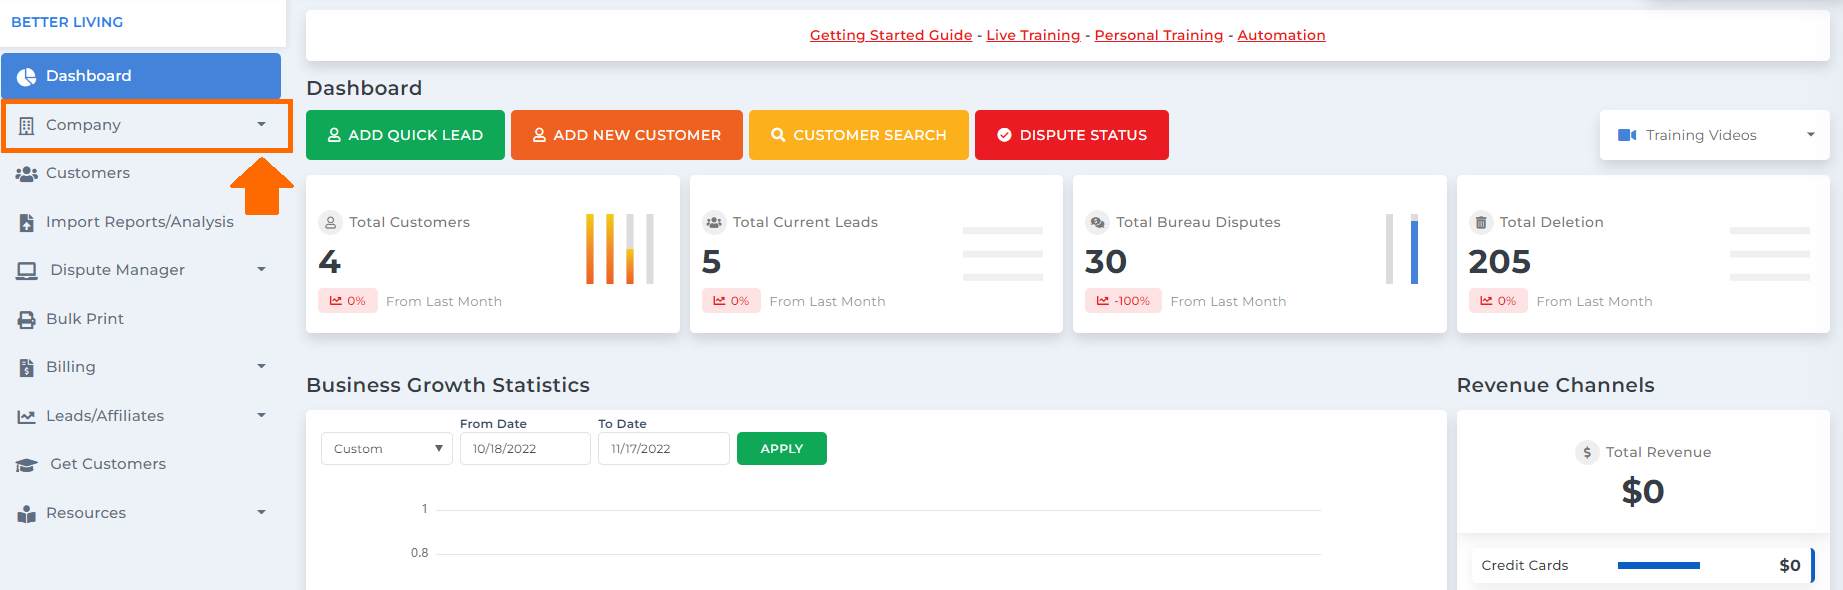This screenshot has height=590, width=1843.
Task: Open the Training Videos dropdown
Action: (1714, 135)
